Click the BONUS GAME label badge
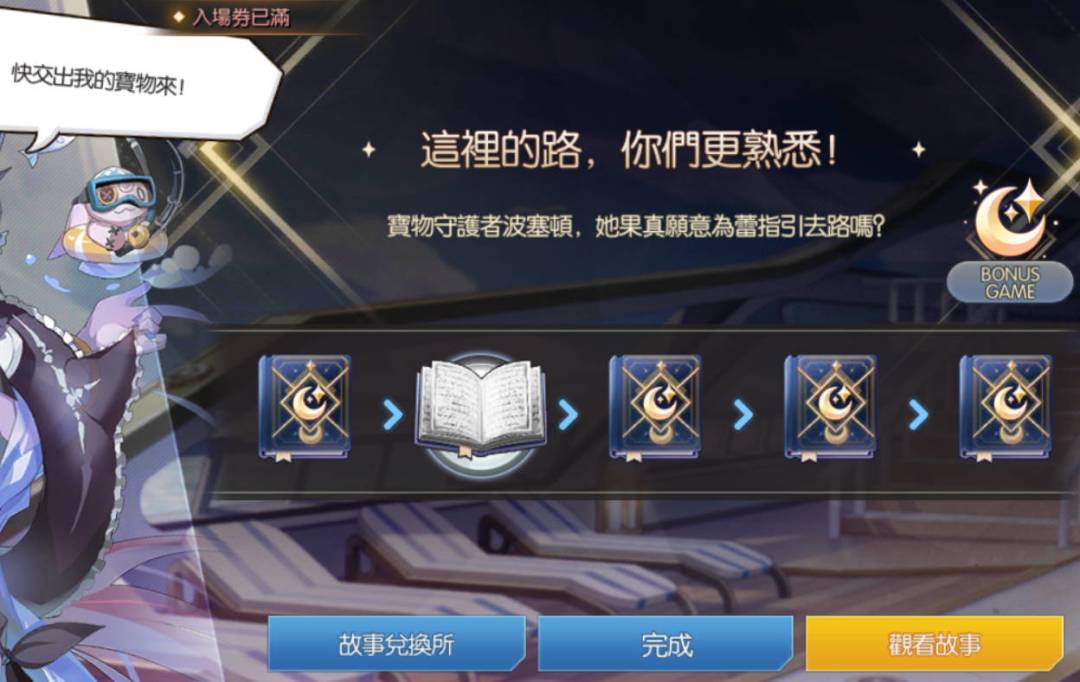 tap(1010, 282)
